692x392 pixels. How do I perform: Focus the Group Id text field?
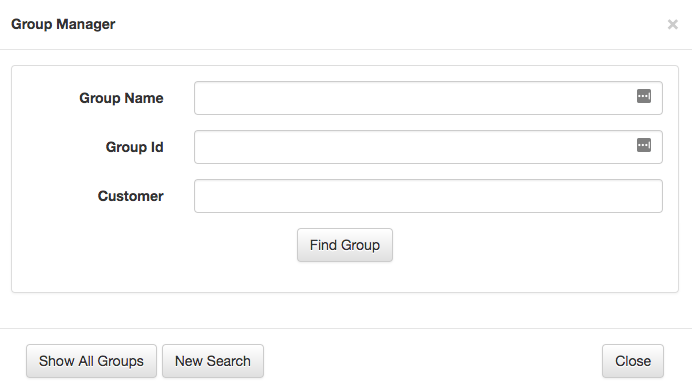pos(428,147)
